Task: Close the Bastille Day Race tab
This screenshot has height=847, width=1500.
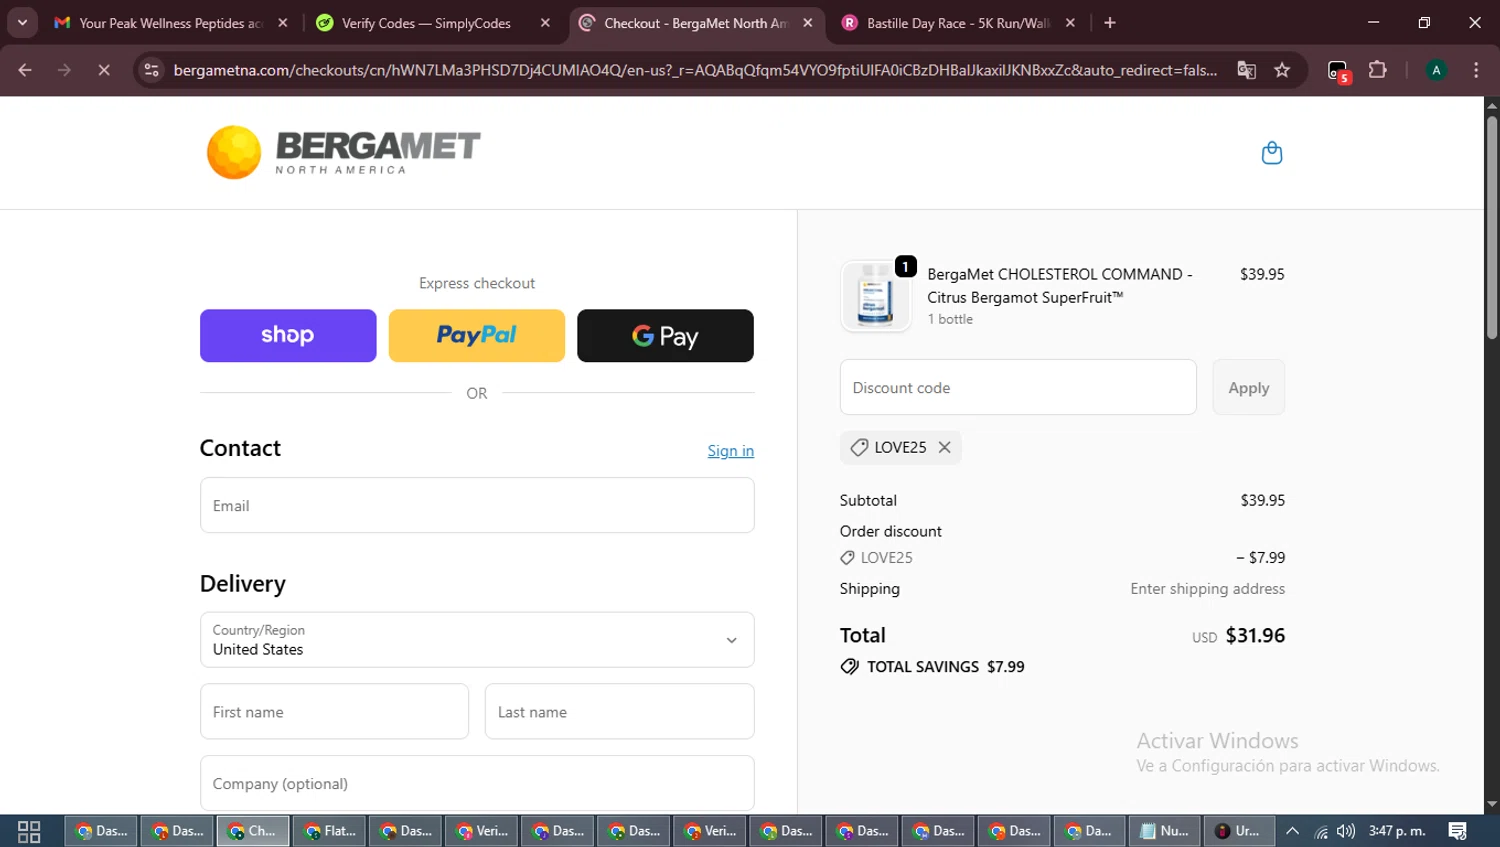Action: click(1070, 23)
